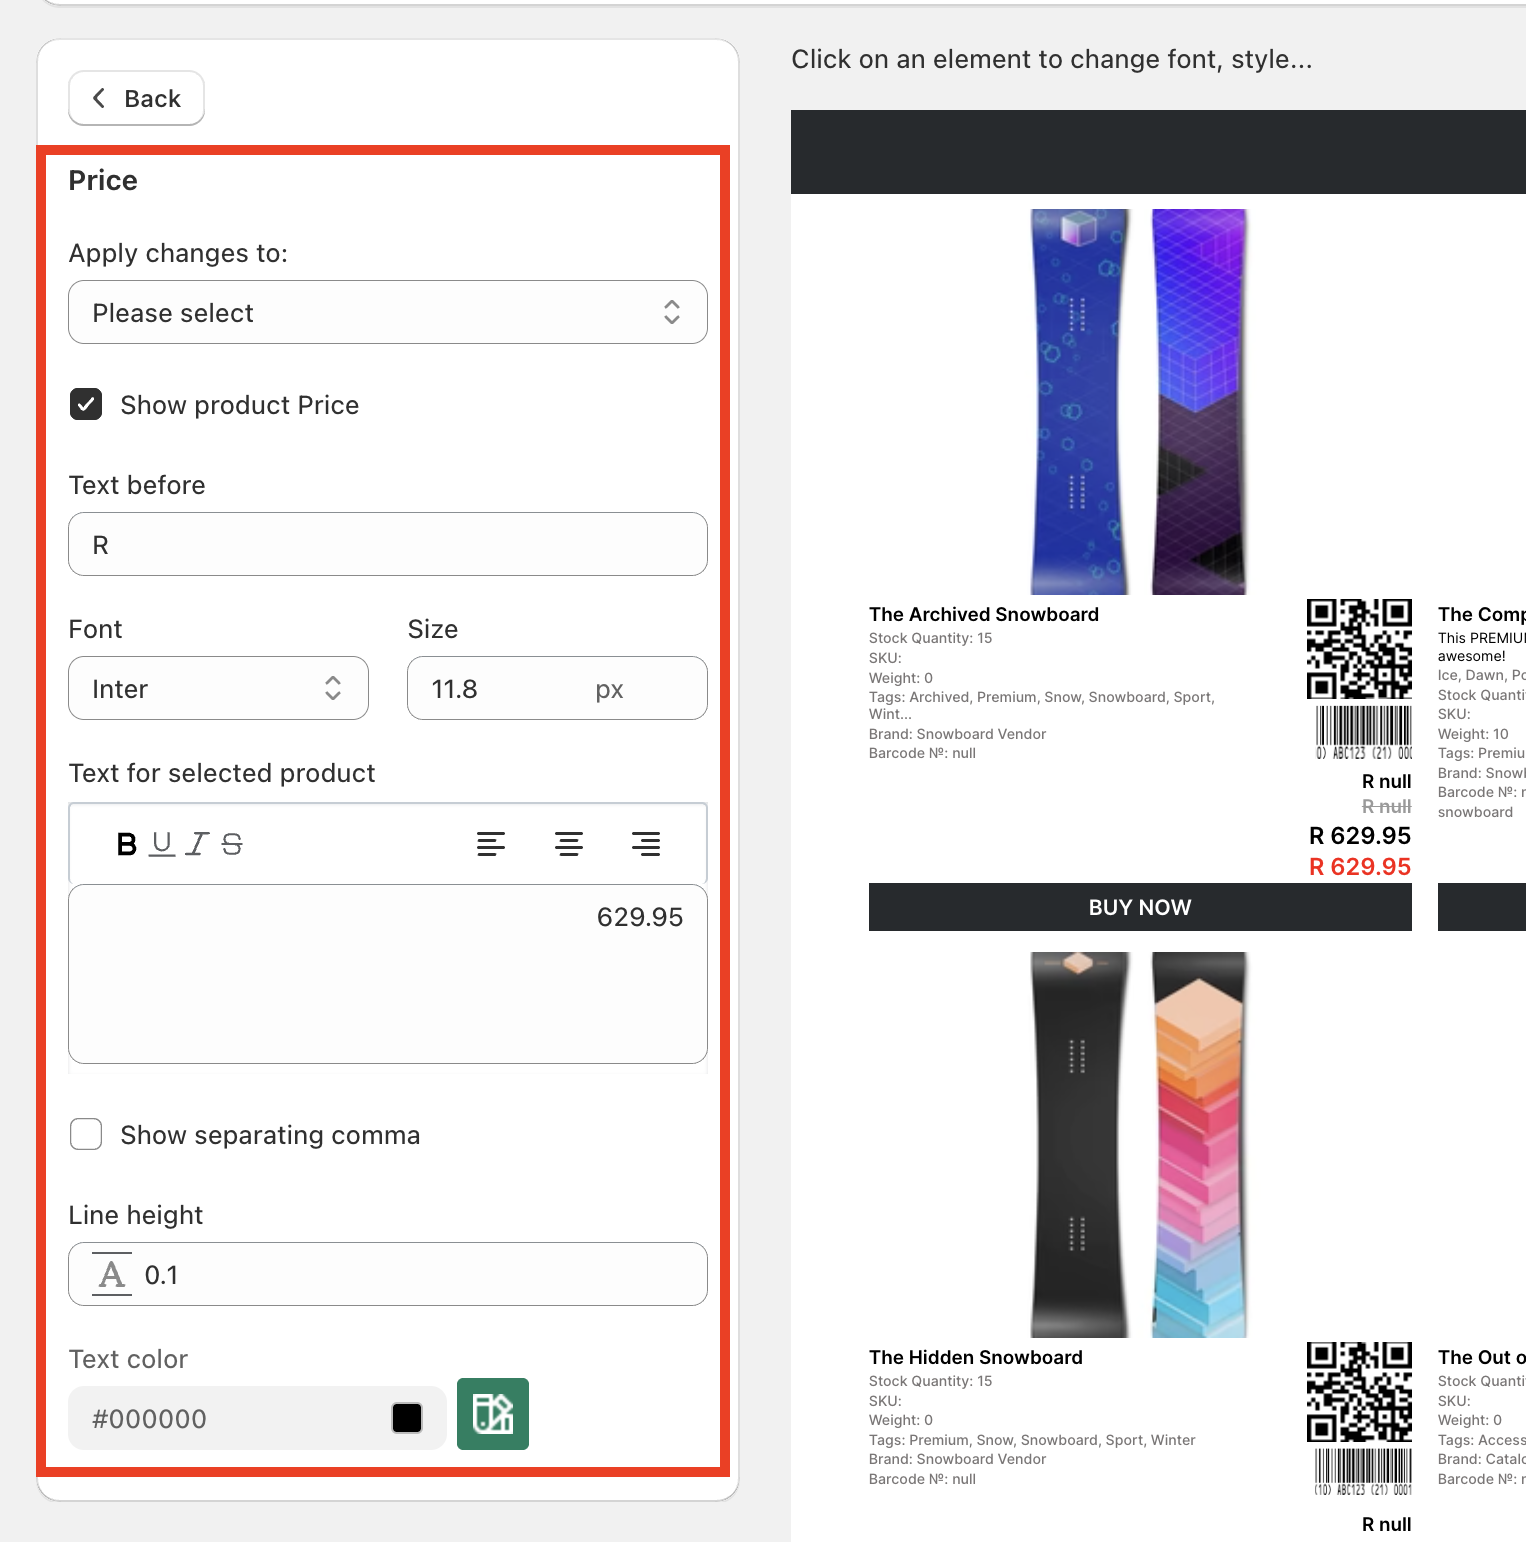Click the Archived Snowboard Tags line
This screenshot has width=1526, height=1542.
(x=1042, y=705)
